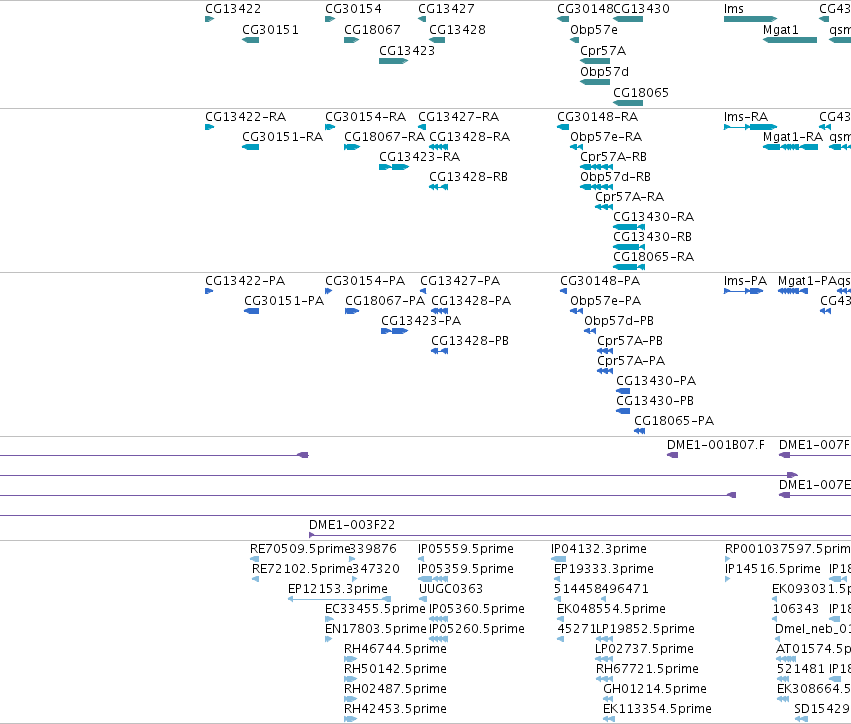Click transcript CG30154-RA

click(330, 127)
